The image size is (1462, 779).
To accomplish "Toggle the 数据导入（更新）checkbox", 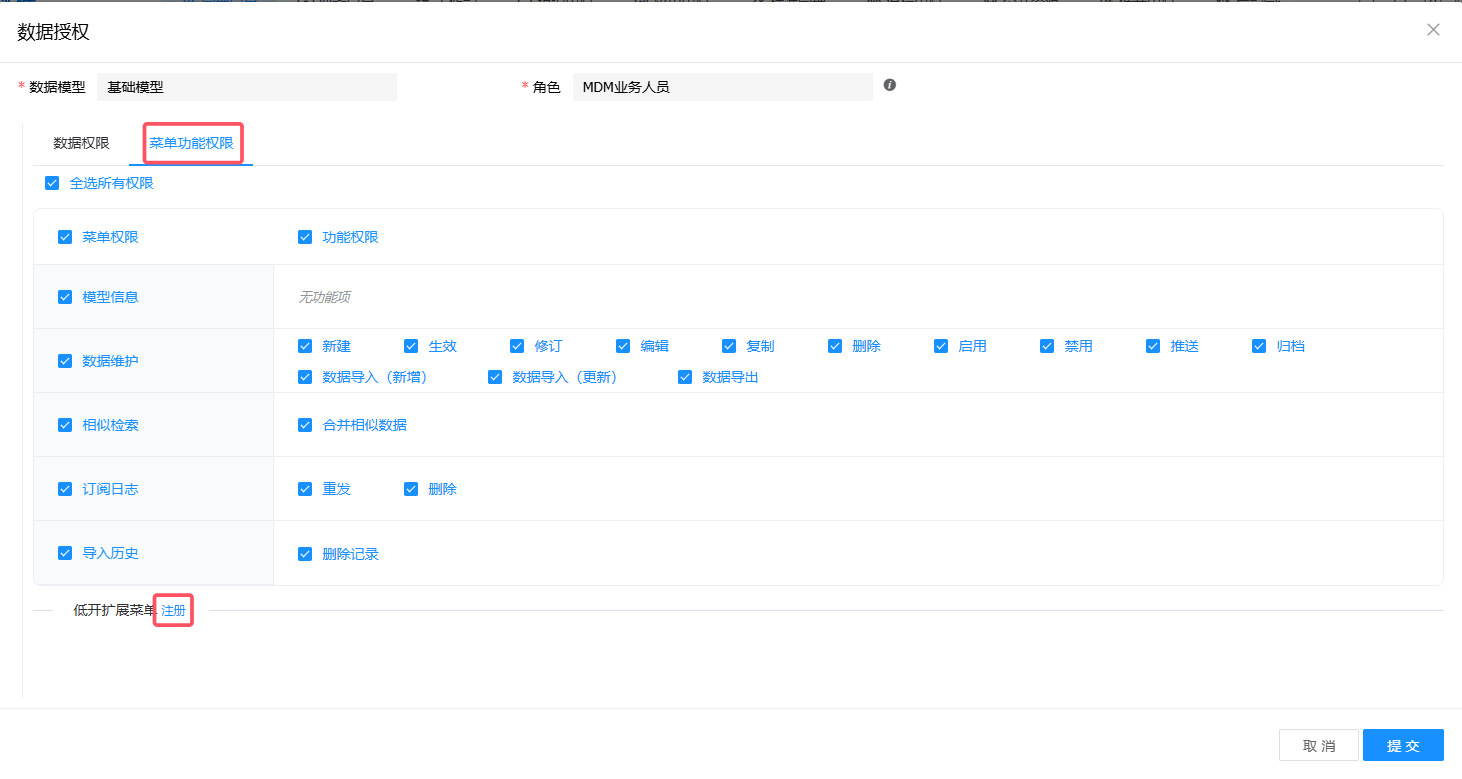I will tap(495, 377).
